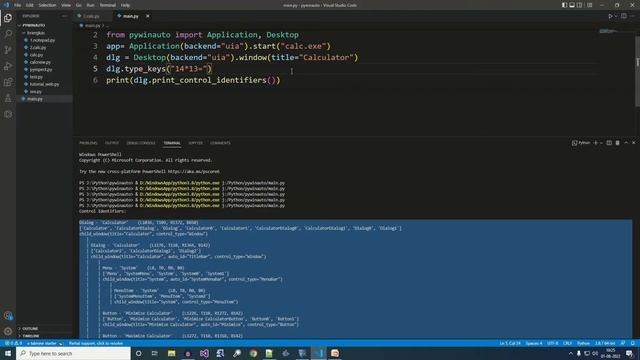Toggle the bottom panel layout icon

click(572, 5)
